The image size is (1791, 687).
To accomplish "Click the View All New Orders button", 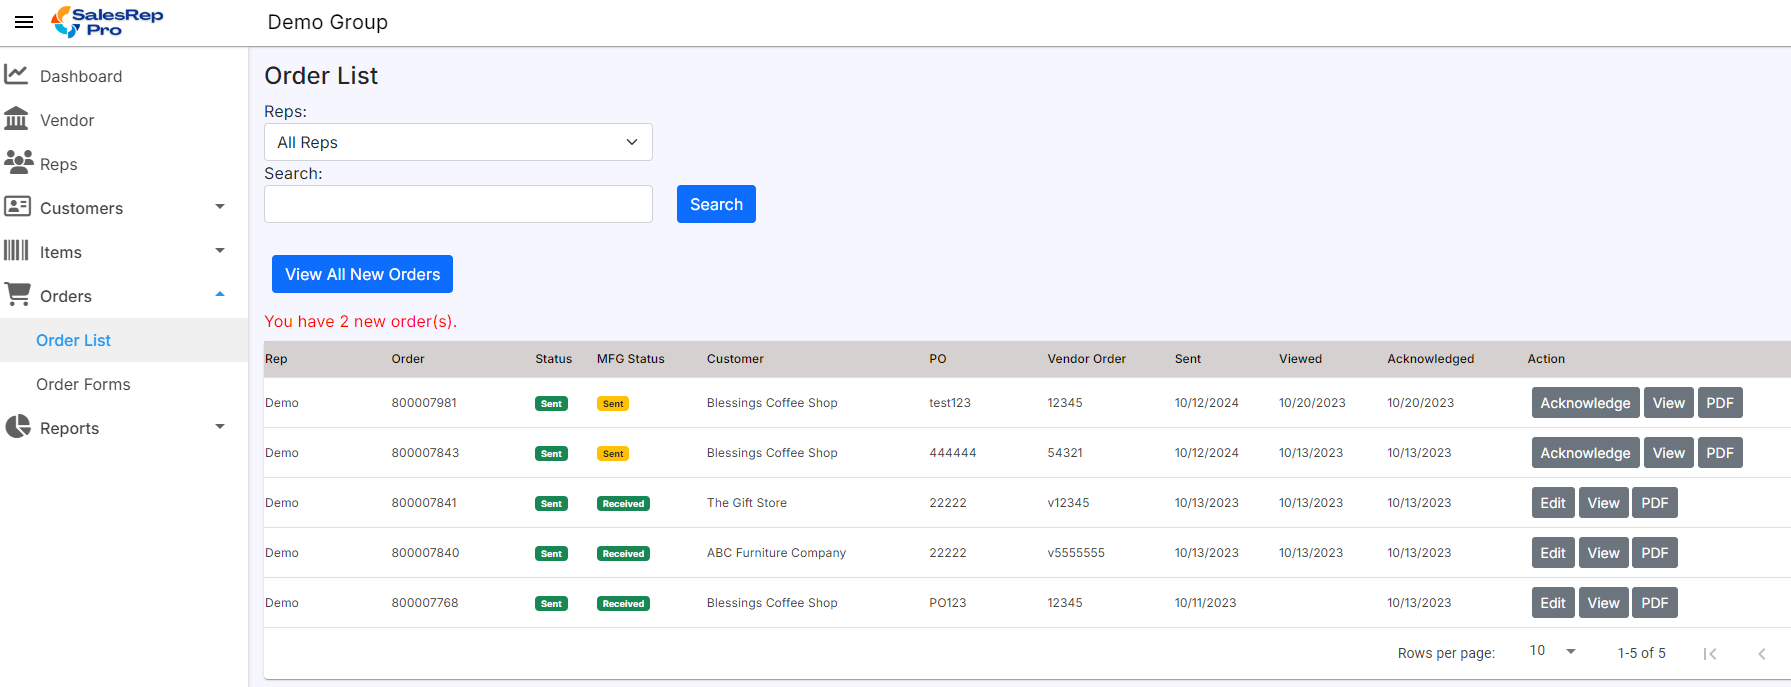I will point(362,274).
